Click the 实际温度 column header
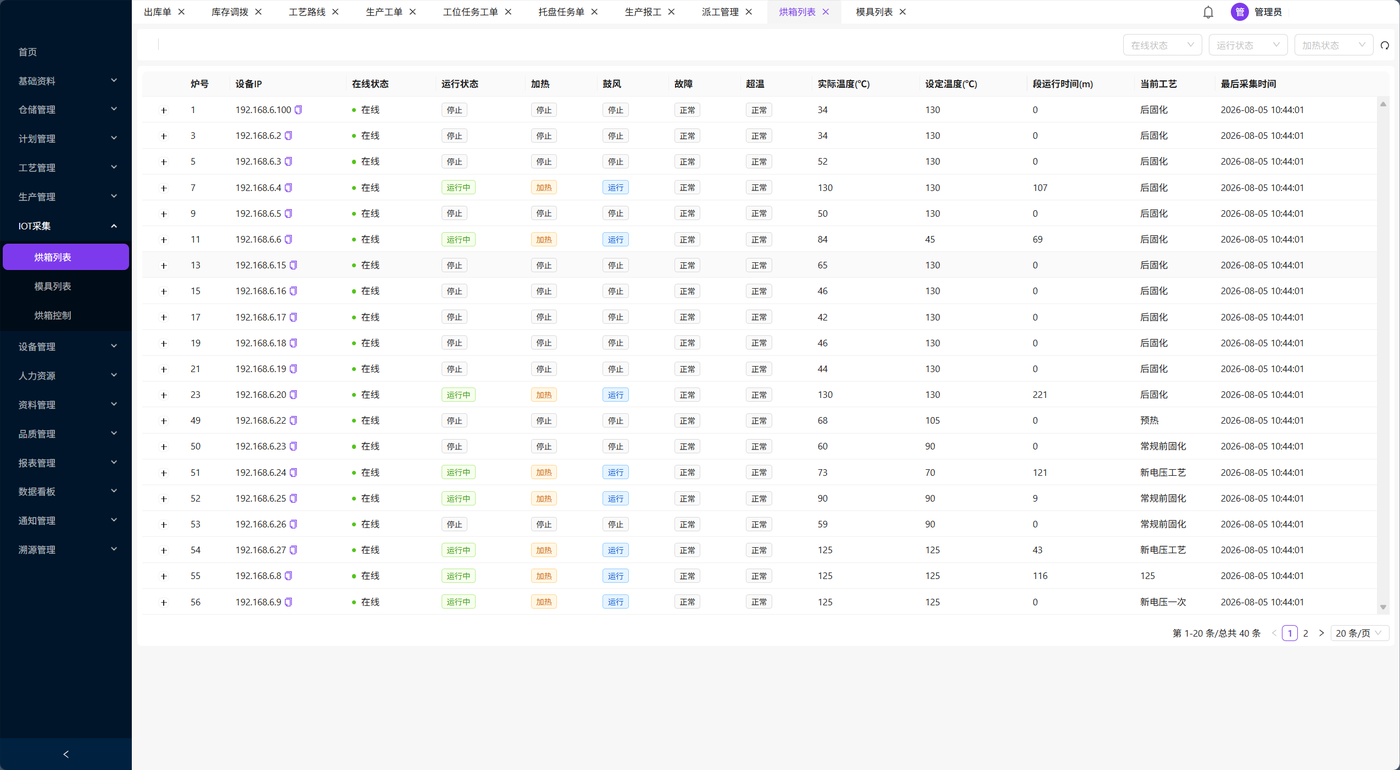Screen dimensions: 1400x770 point(843,84)
